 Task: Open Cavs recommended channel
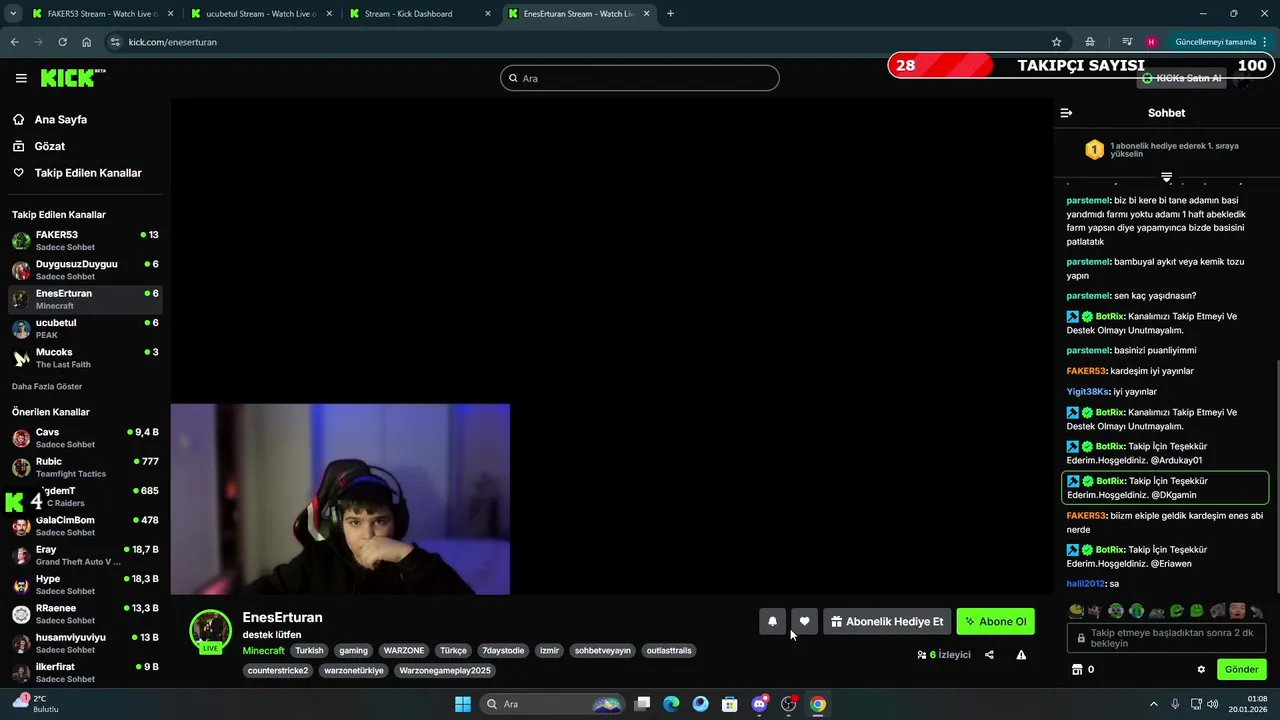click(x=85, y=438)
